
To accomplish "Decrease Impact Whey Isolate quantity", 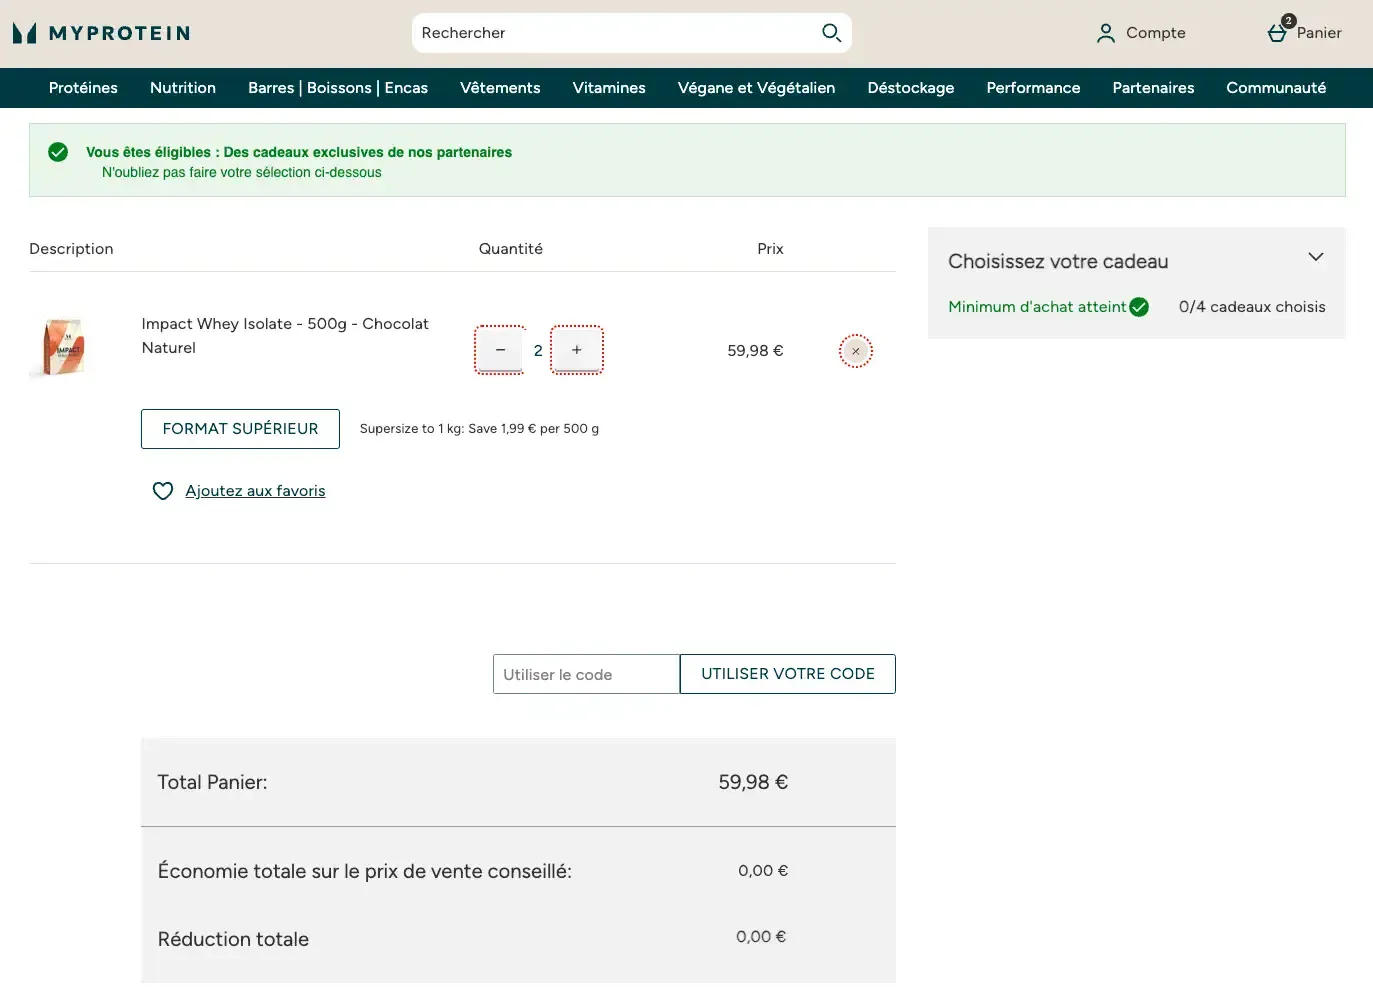I will (500, 350).
